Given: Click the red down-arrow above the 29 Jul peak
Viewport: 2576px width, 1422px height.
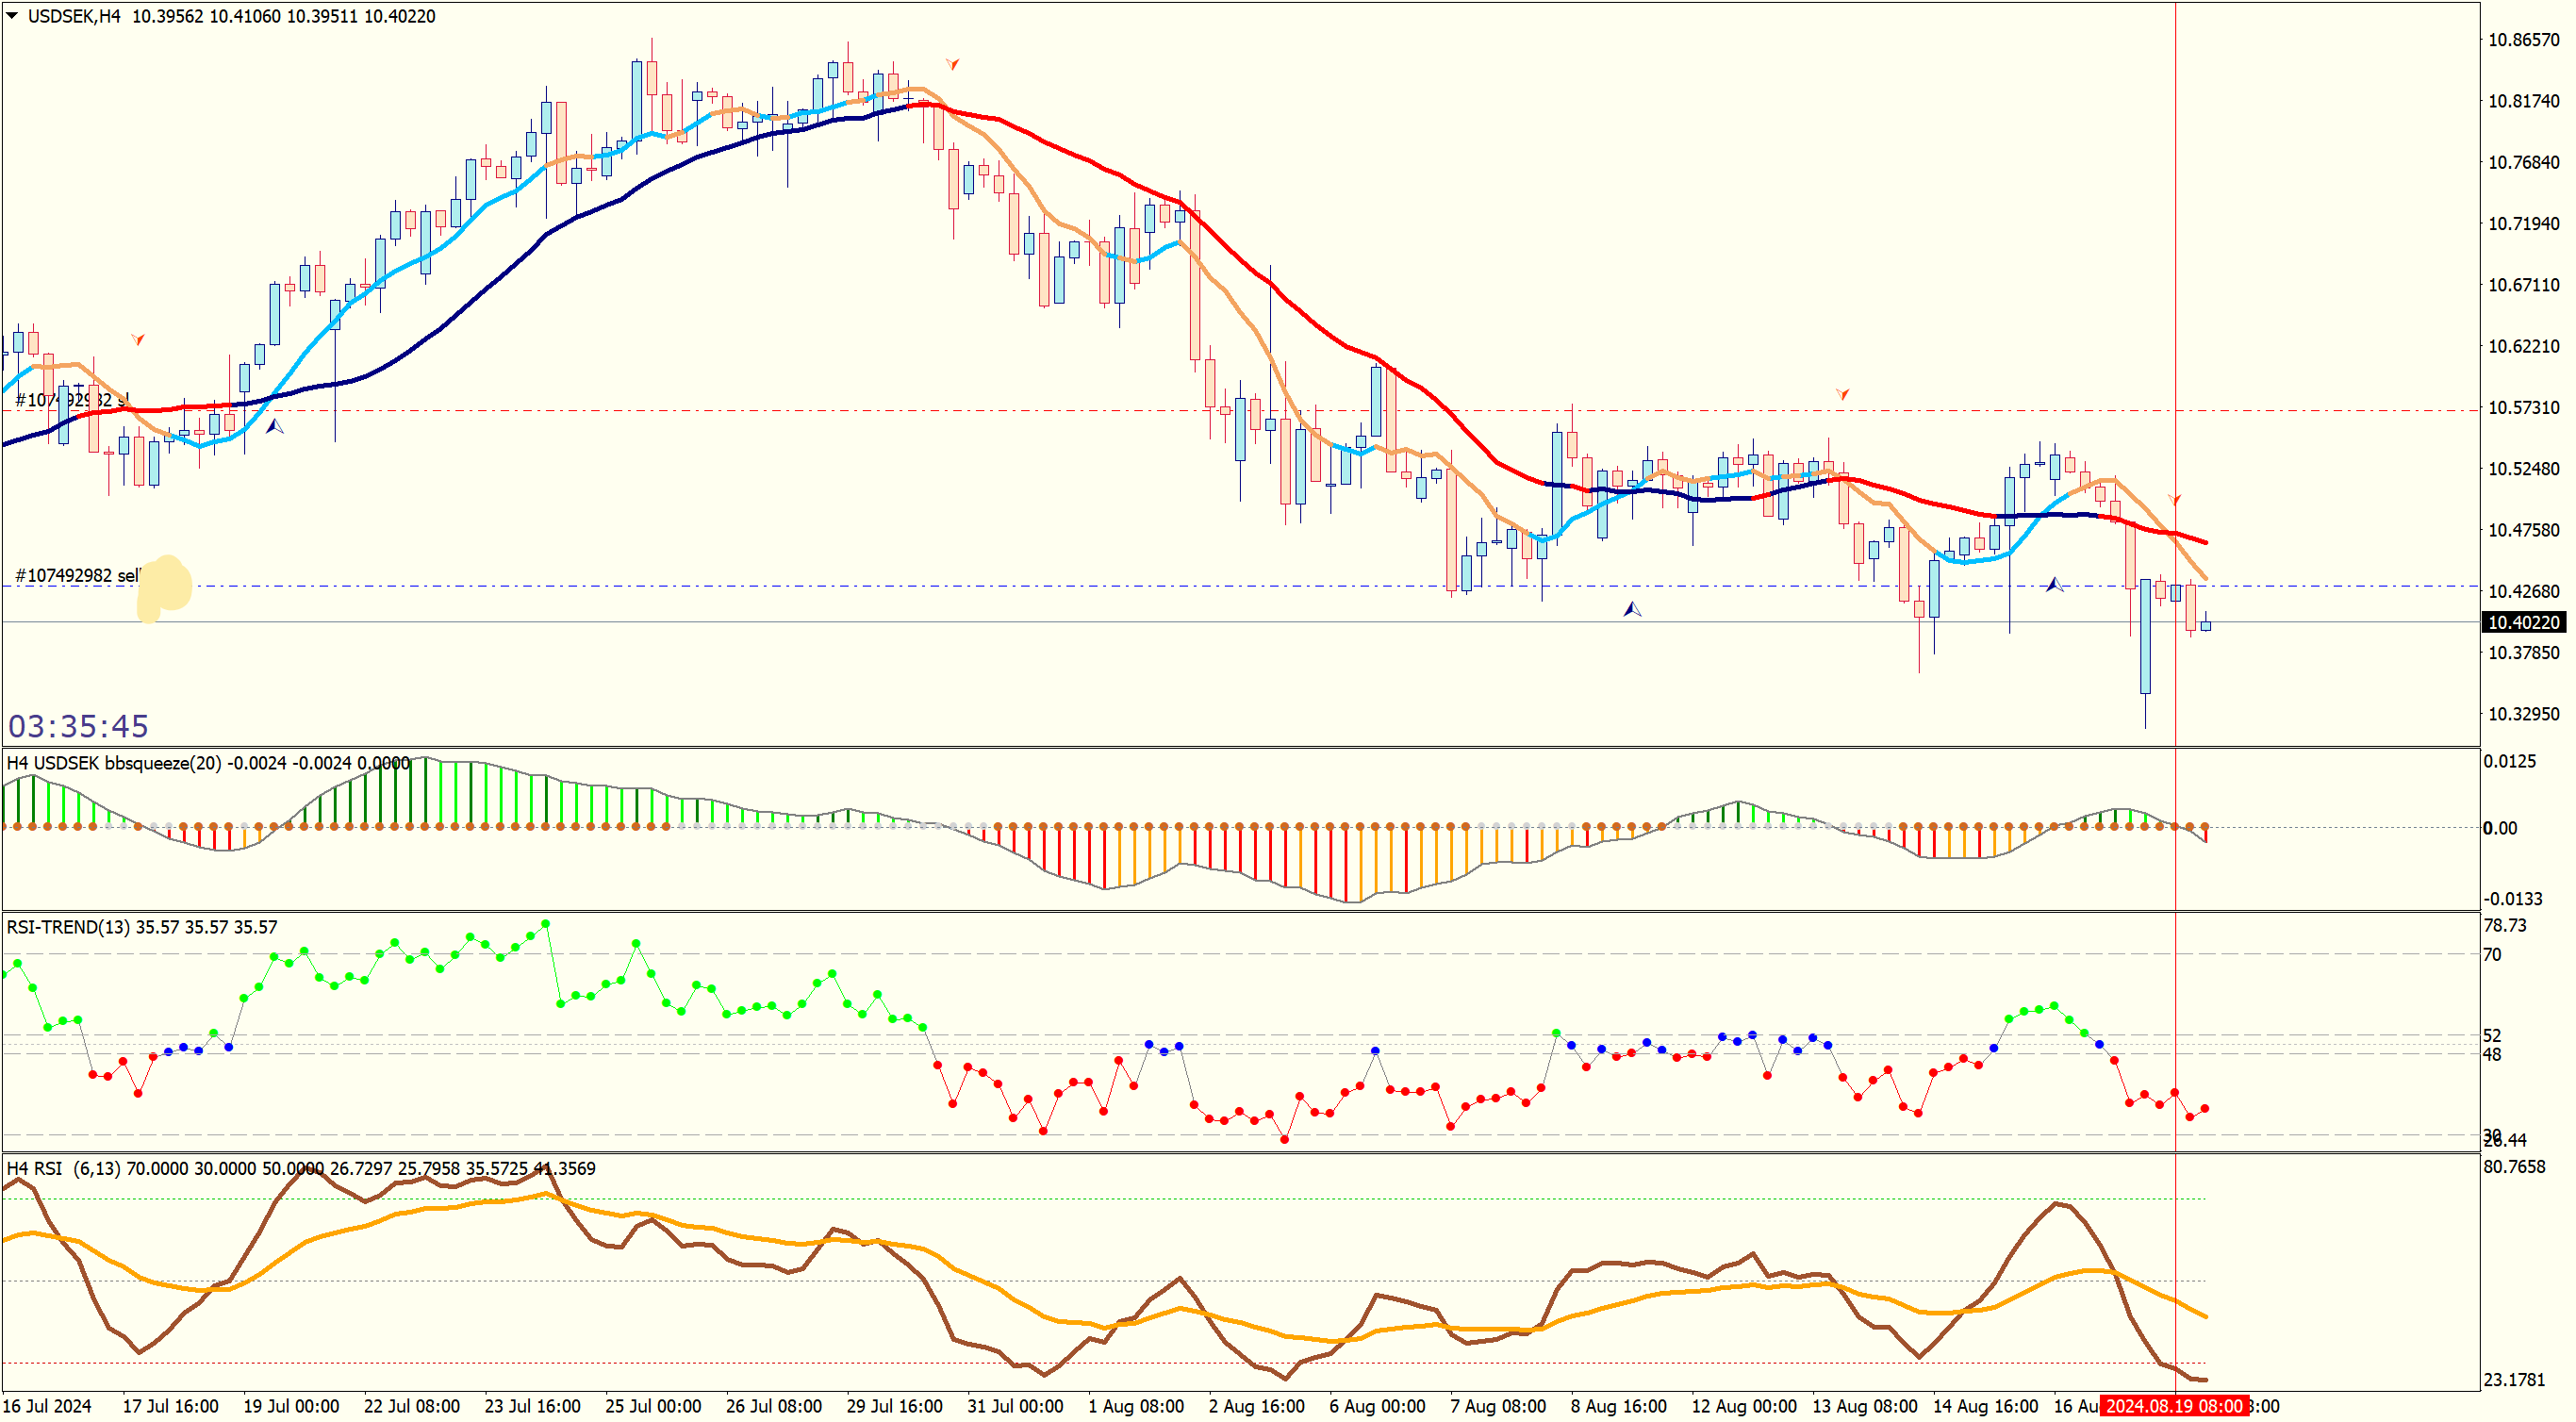Looking at the screenshot, I should (952, 64).
